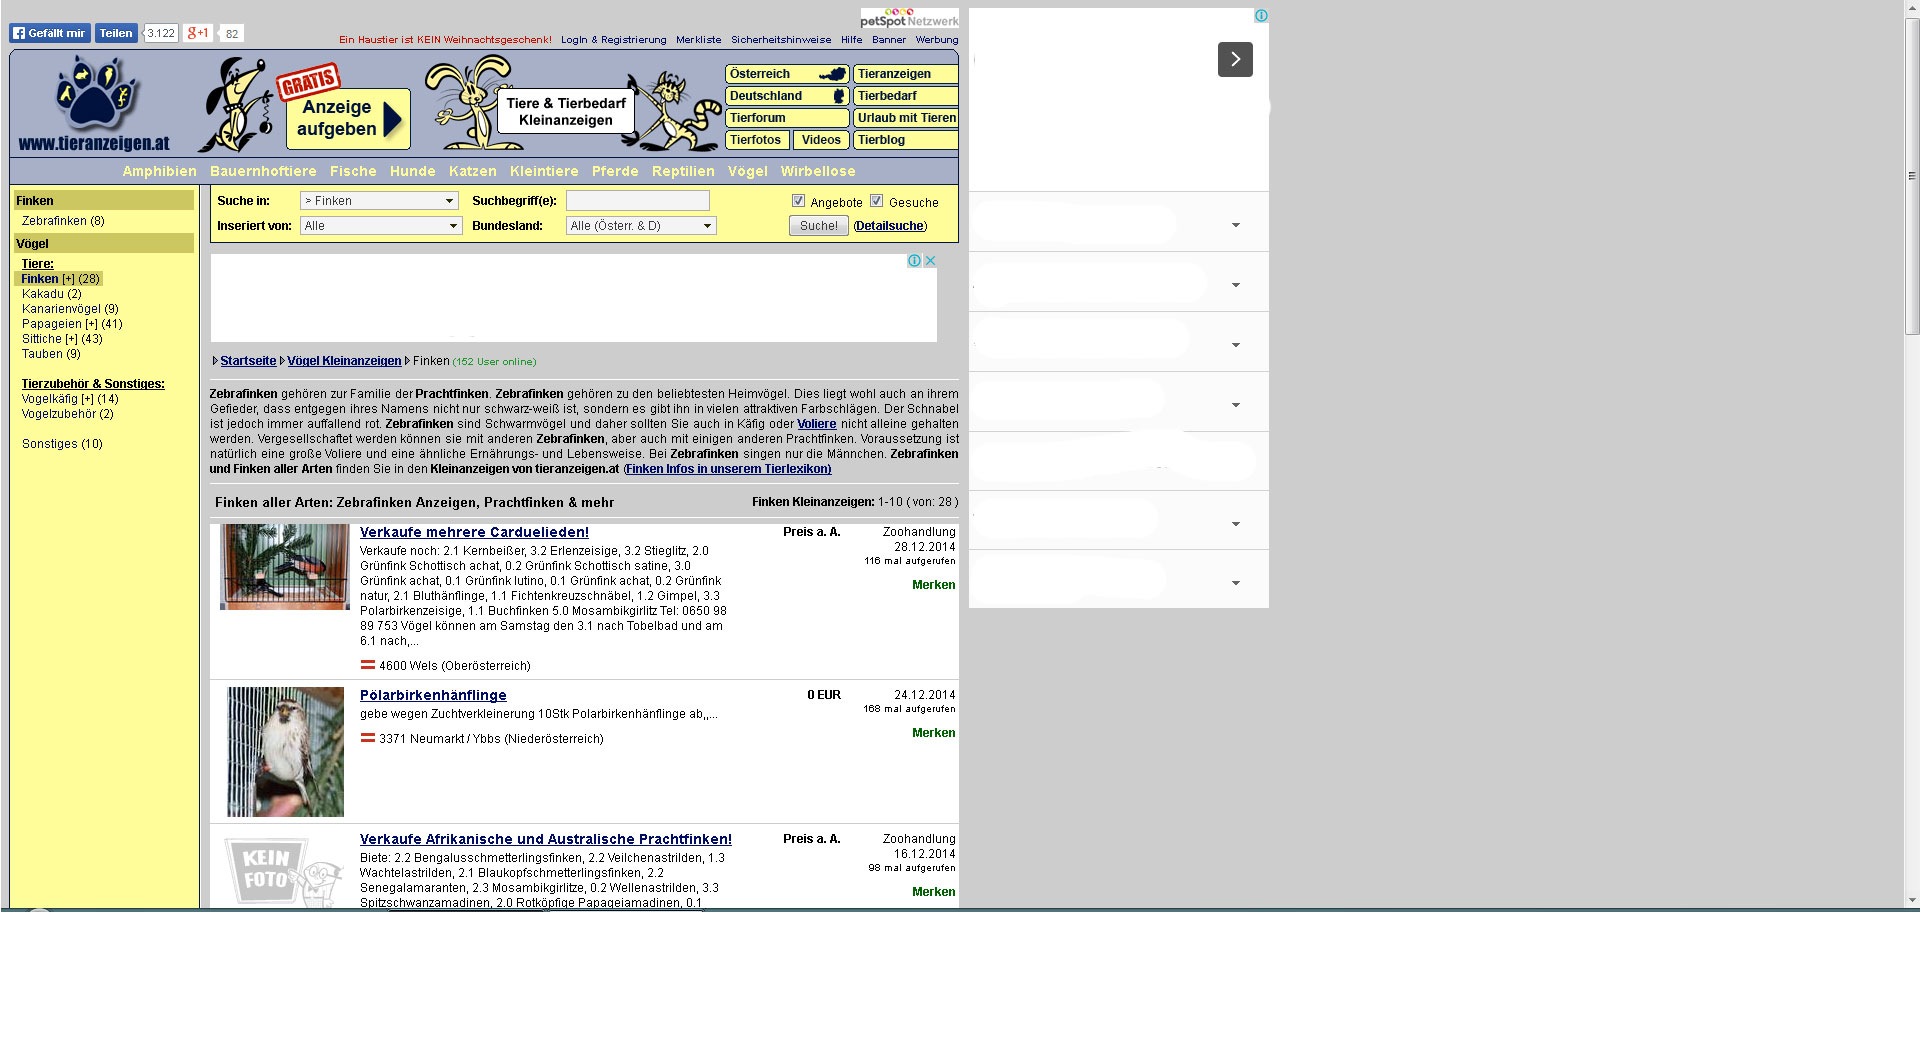Open the Pferde category tab
This screenshot has width=1920, height=1054.
pos(615,171)
